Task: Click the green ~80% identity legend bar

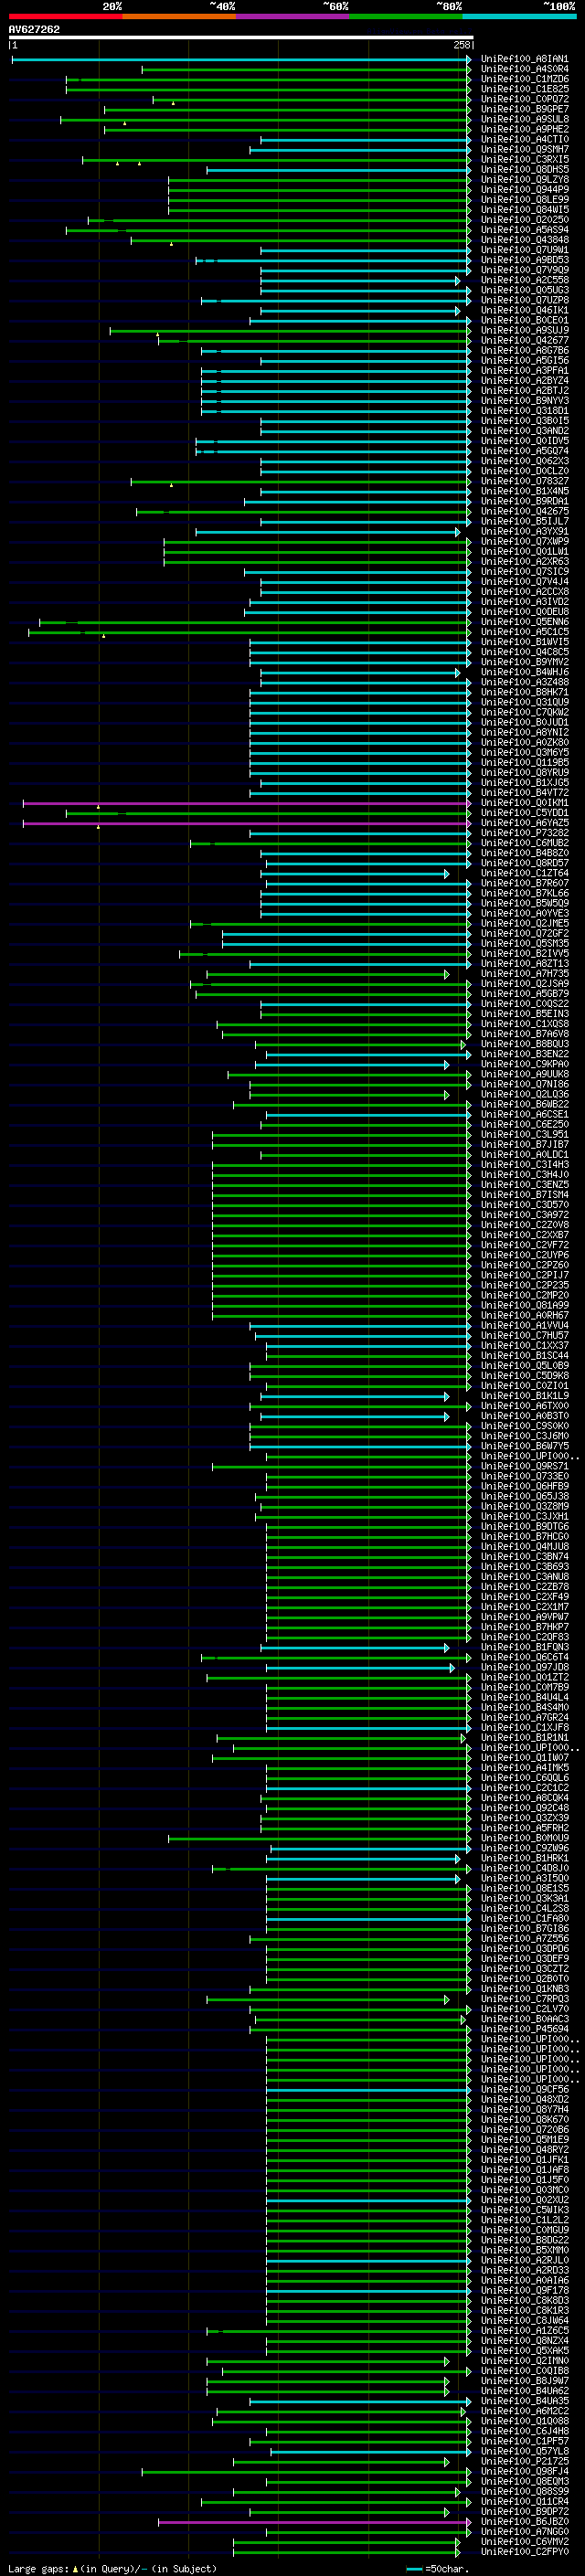Action: click(x=406, y=17)
